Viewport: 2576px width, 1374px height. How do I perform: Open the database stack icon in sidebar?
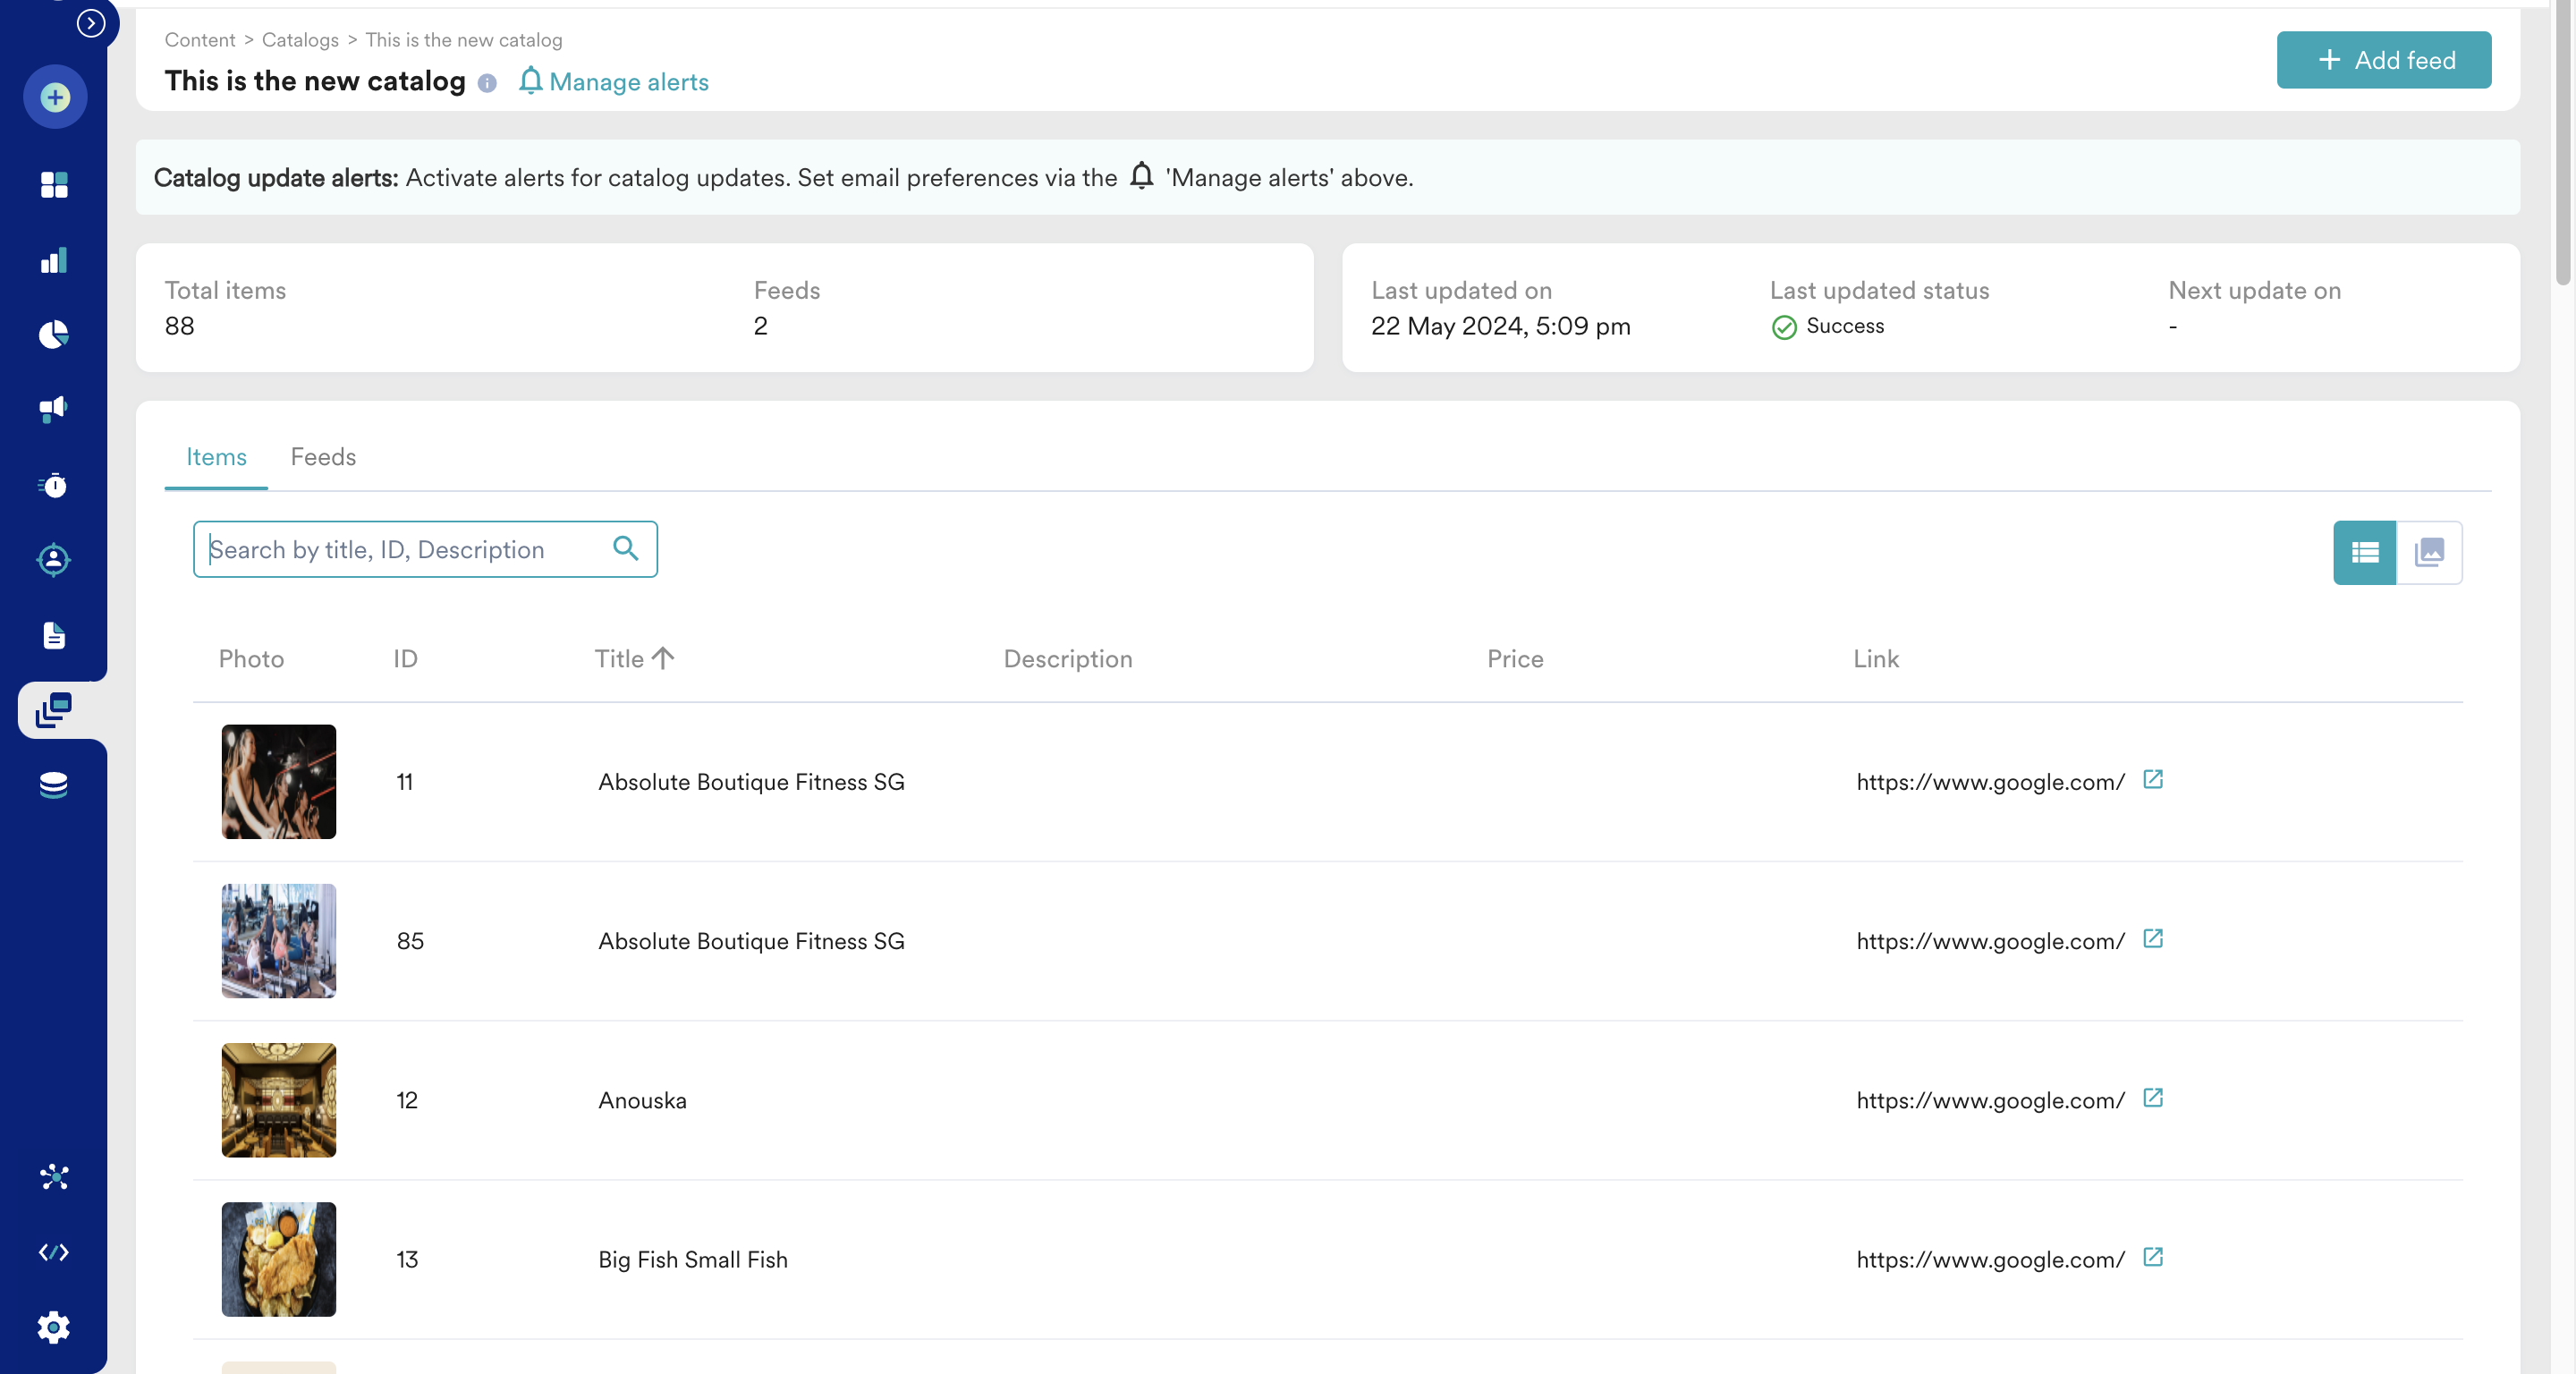click(x=54, y=785)
